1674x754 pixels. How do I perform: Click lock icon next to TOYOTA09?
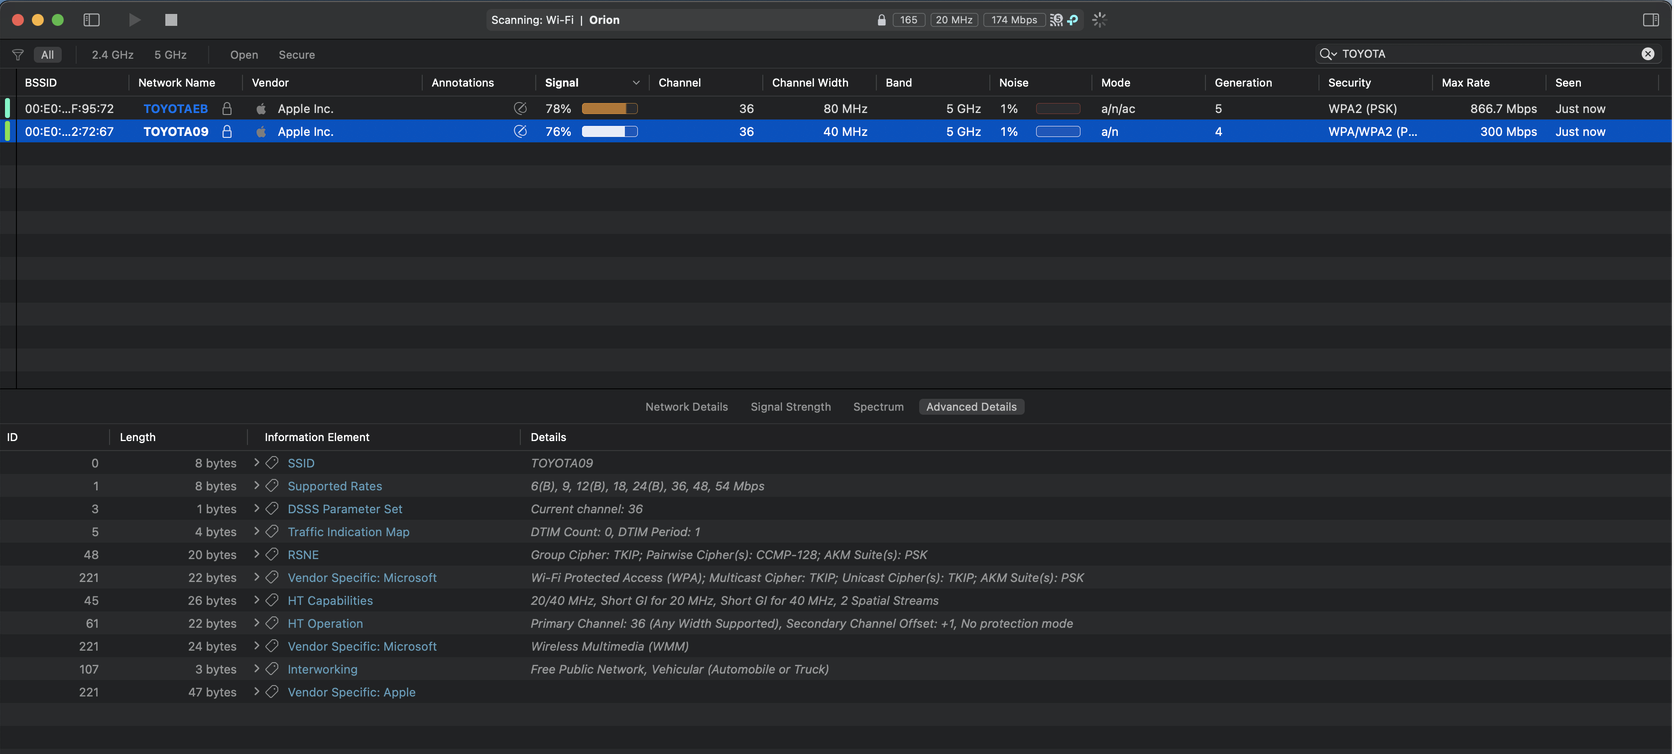pos(227,131)
